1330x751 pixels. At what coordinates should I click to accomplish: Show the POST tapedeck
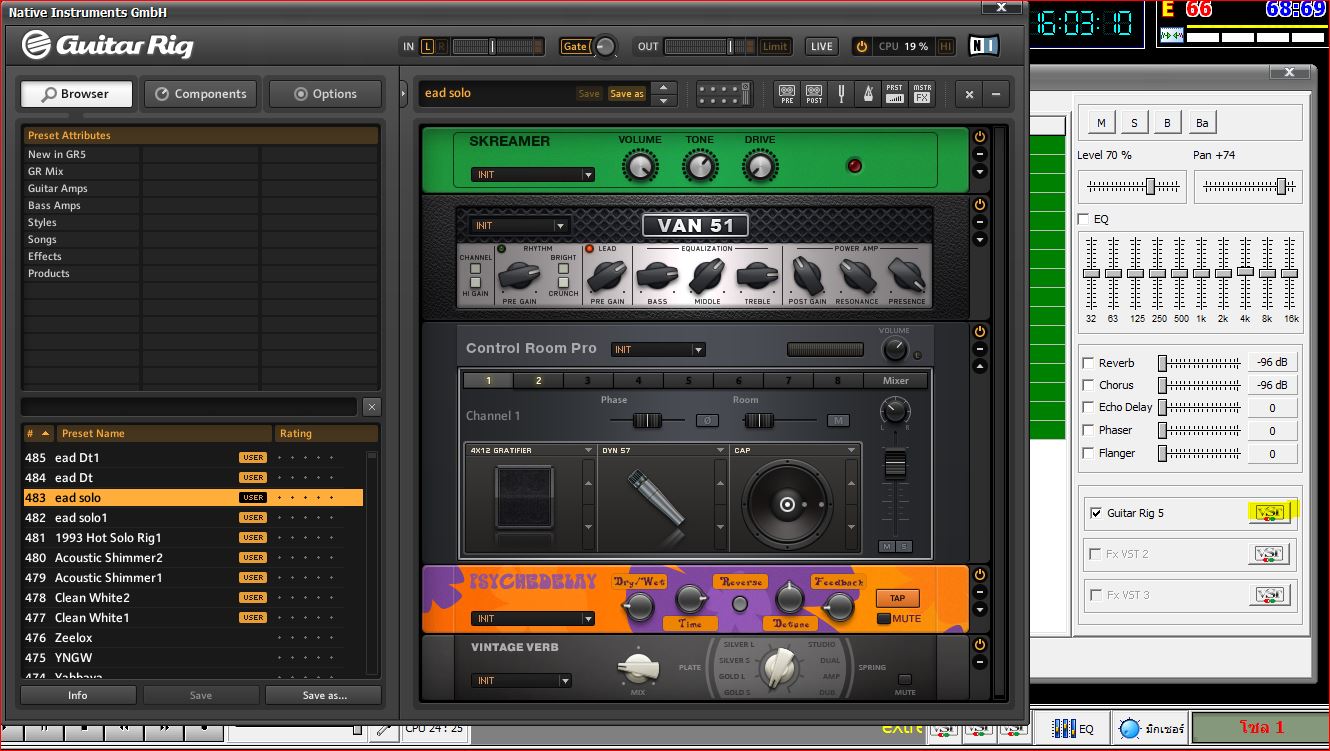(814, 93)
